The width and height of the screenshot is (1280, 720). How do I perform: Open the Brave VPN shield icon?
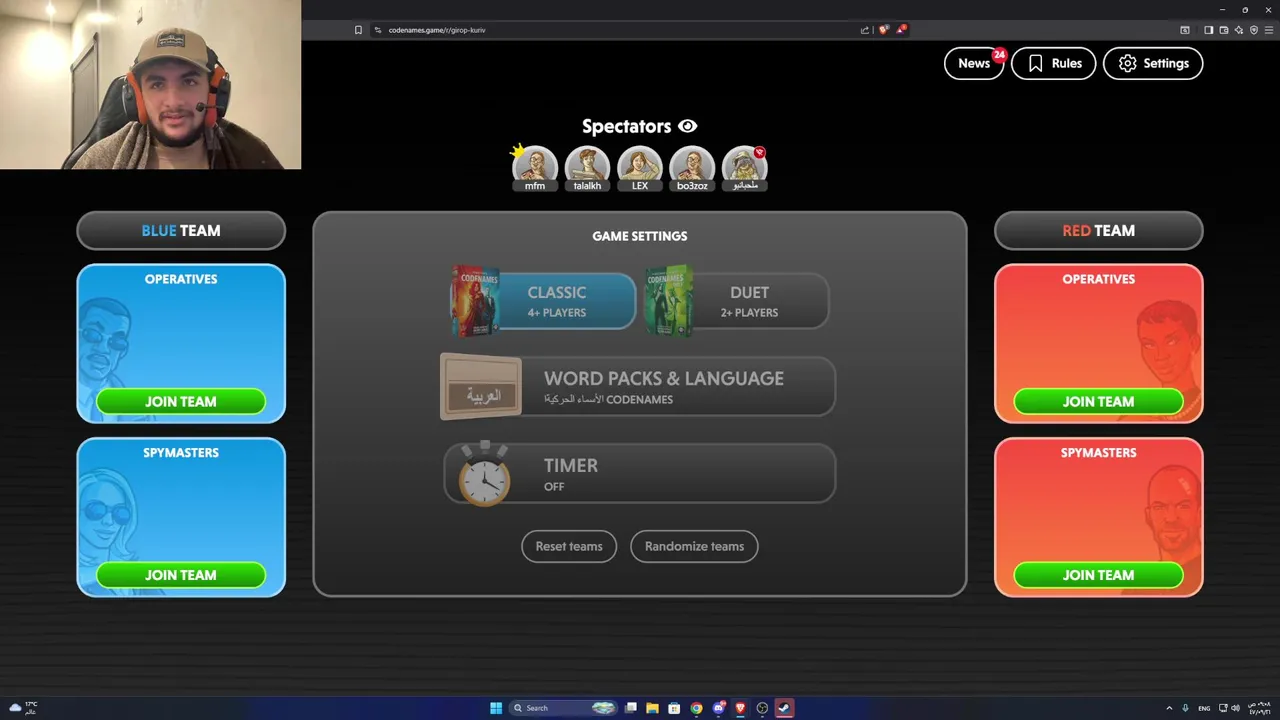tap(1253, 30)
